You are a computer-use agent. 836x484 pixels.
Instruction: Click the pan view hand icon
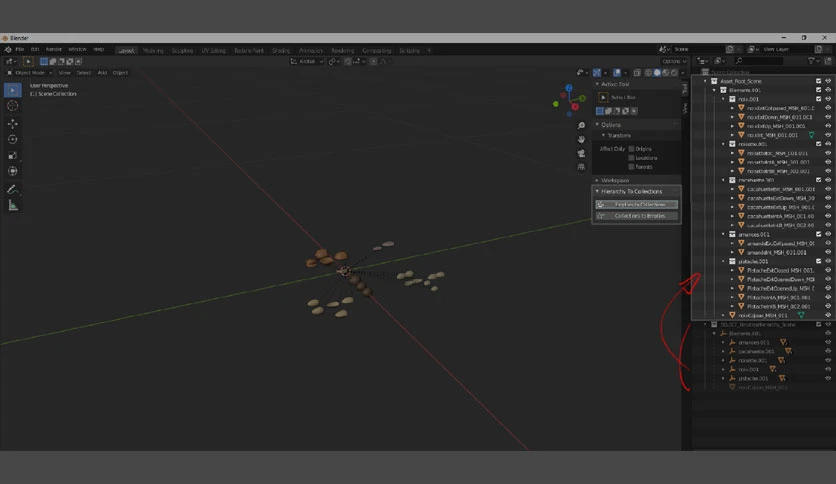coord(581,139)
